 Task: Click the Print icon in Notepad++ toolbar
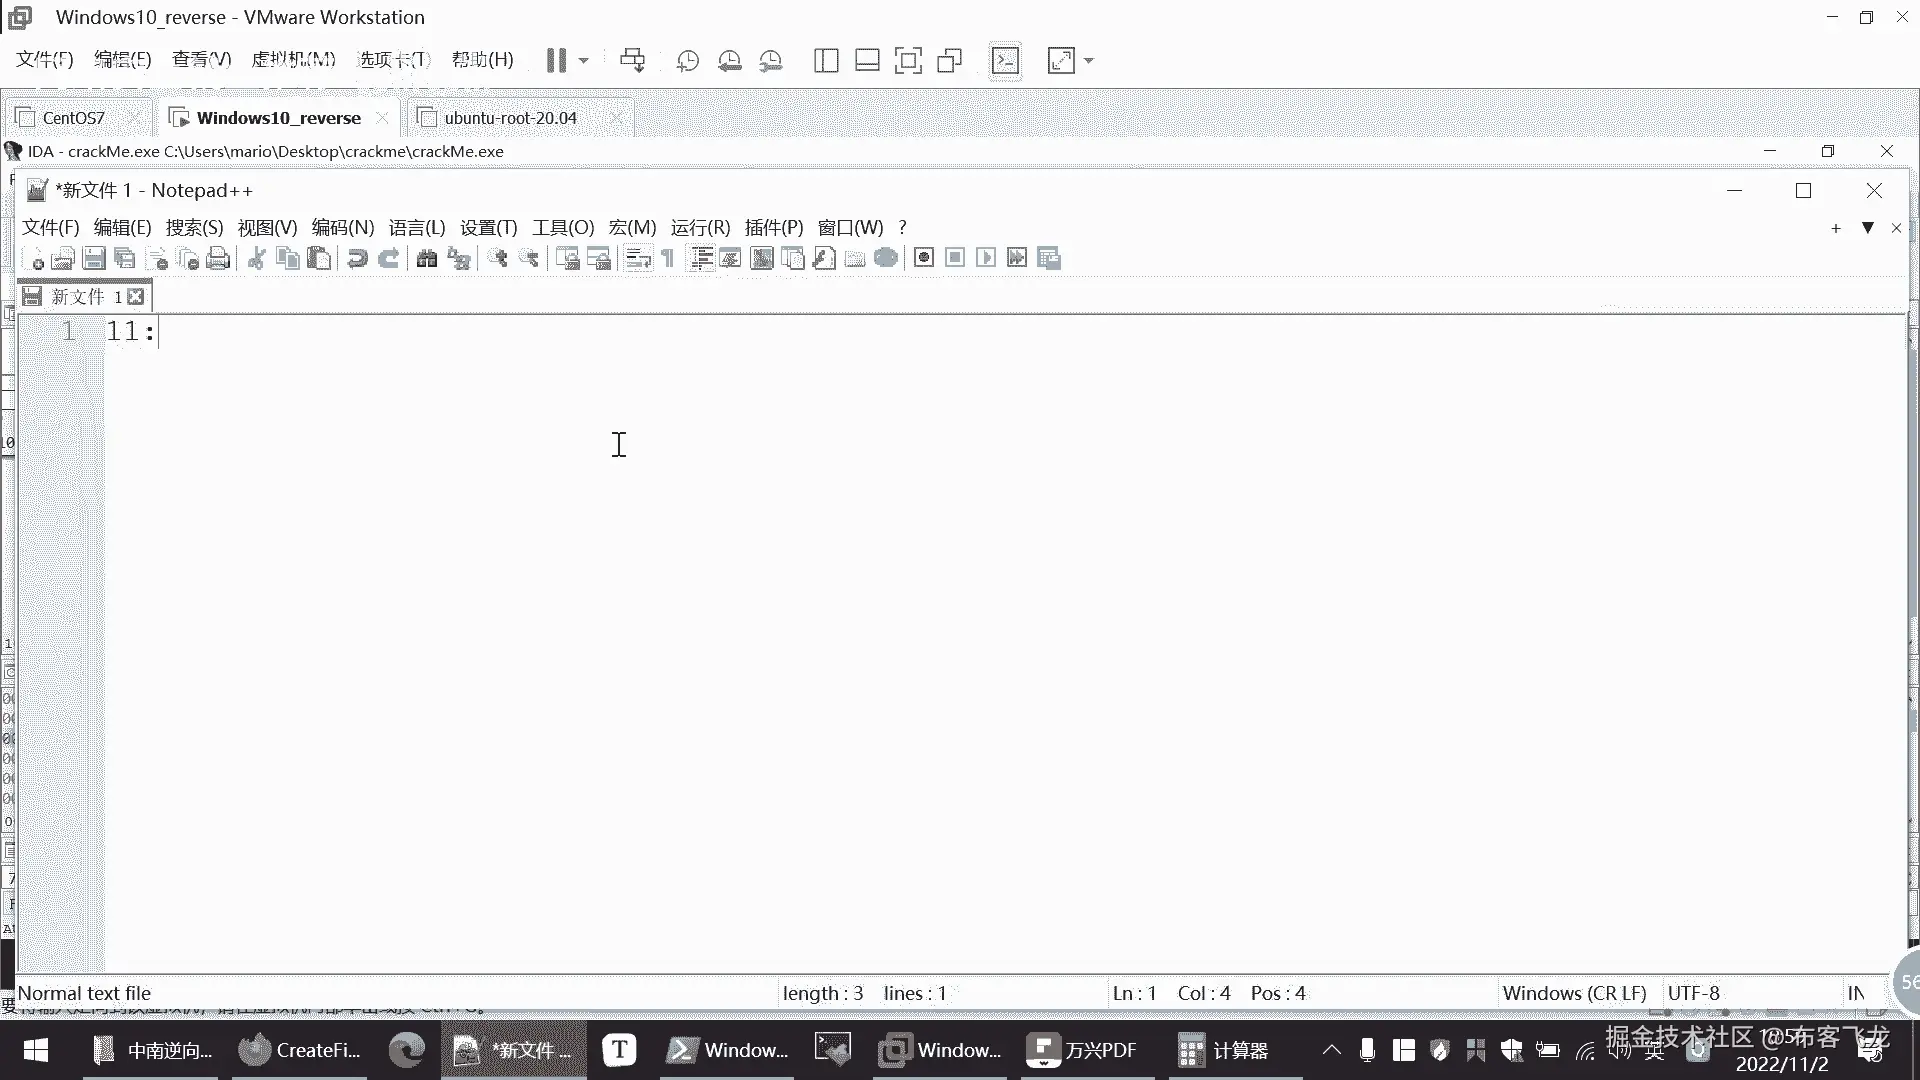218,259
